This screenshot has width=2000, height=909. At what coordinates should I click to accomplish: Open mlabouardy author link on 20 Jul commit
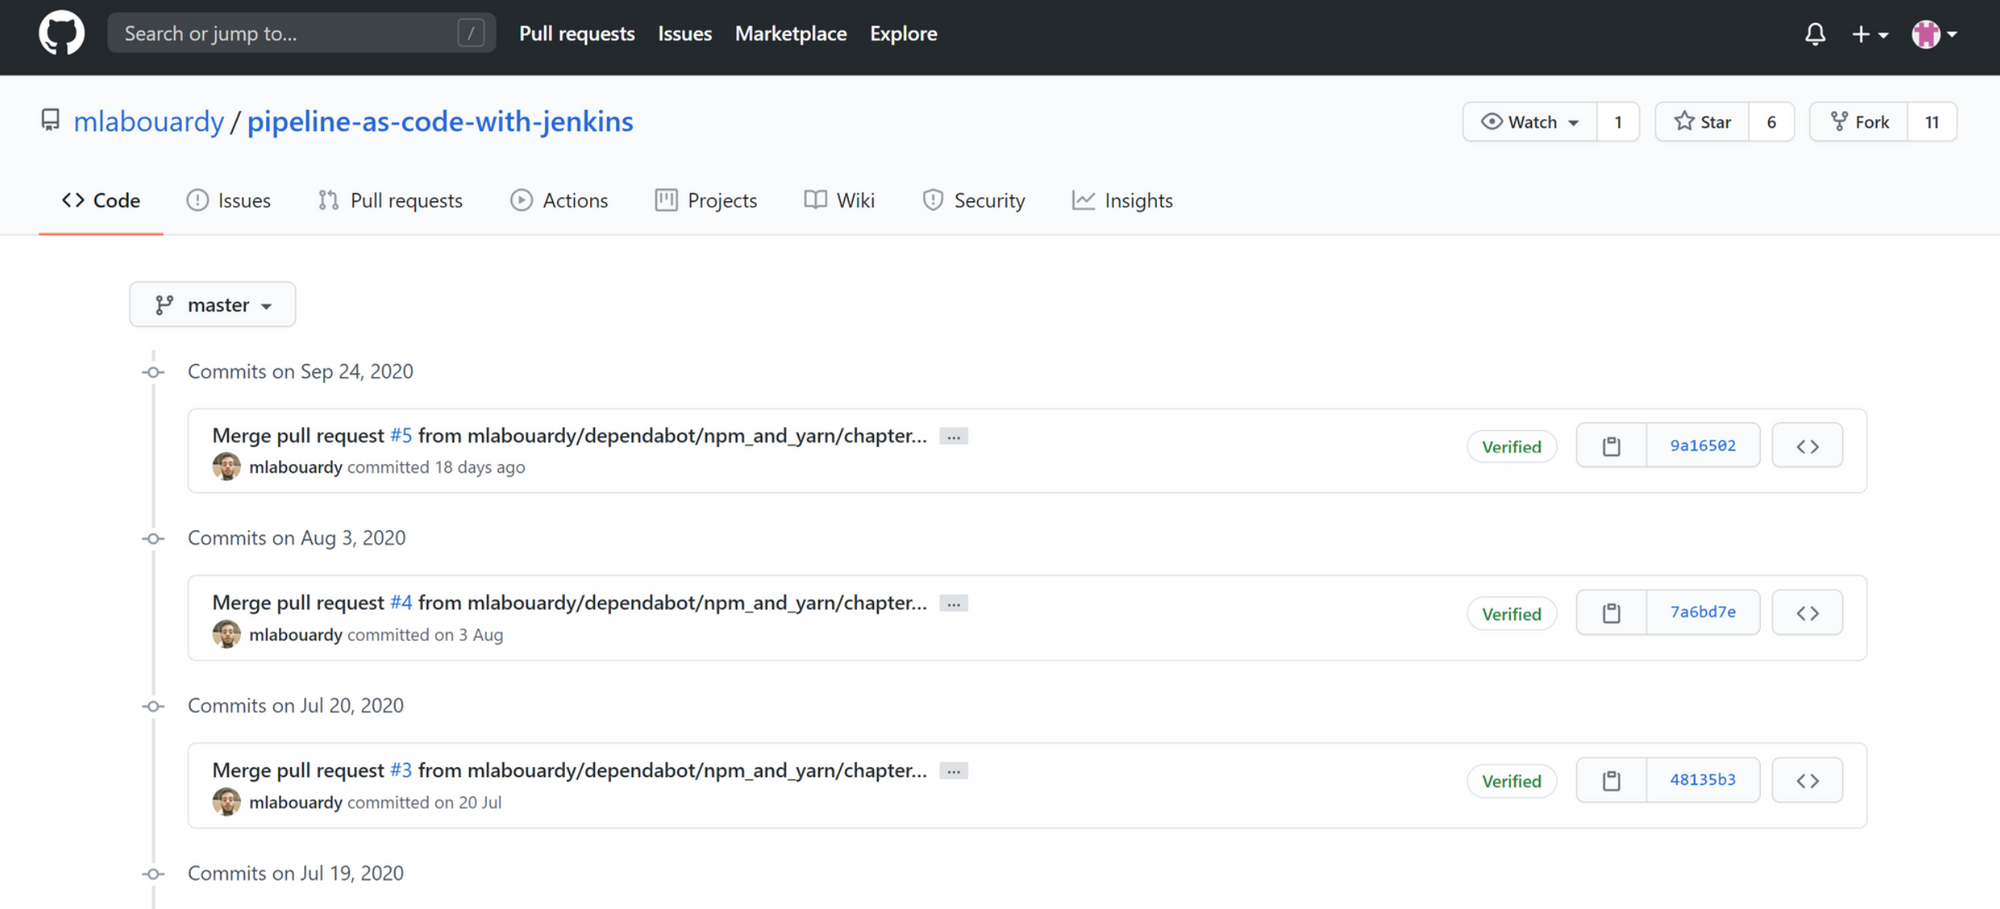(x=296, y=802)
